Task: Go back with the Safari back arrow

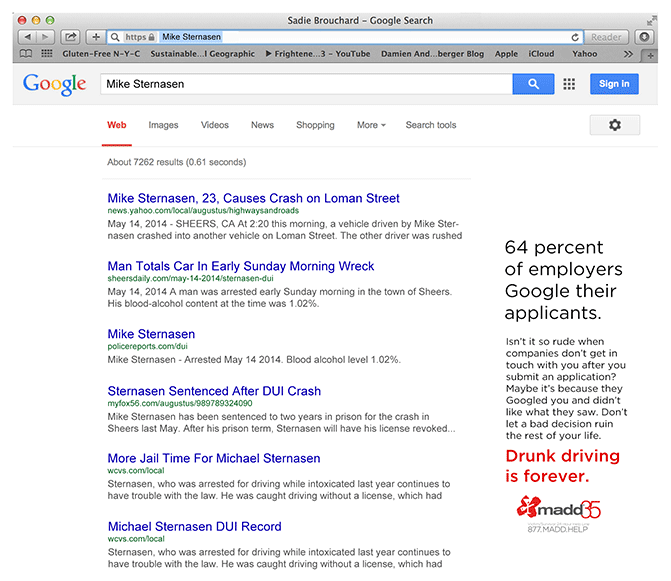Action: tap(27, 37)
